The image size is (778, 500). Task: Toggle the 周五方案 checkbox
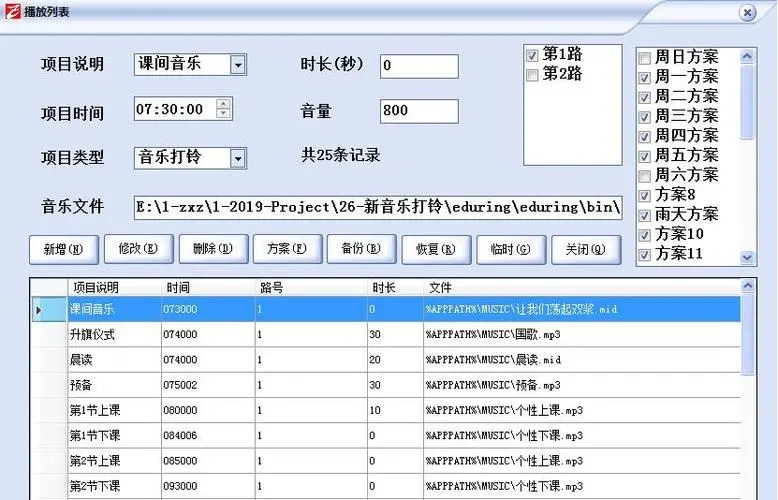coord(645,156)
